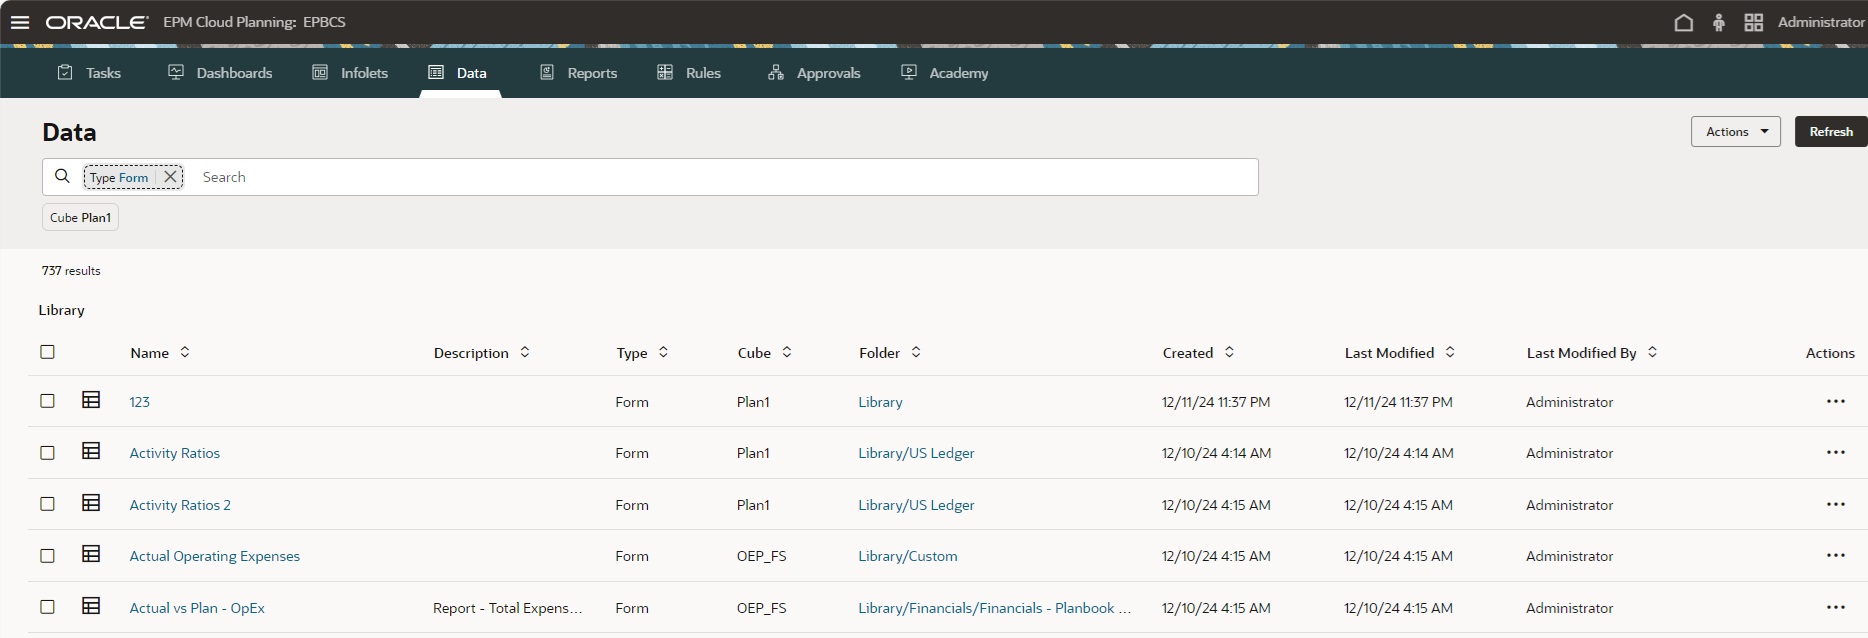This screenshot has height=638, width=1868.
Task: Check the box for form 123
Action: (47, 401)
